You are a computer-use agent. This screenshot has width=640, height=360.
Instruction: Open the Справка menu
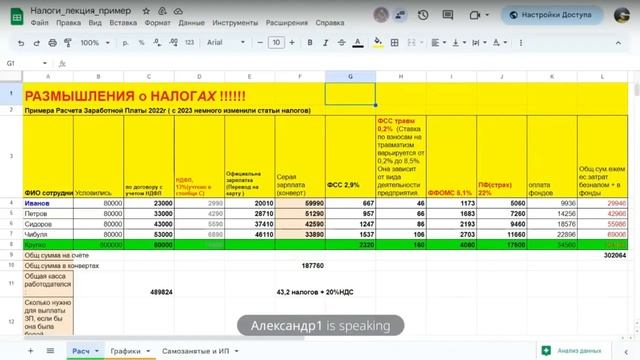(x=330, y=23)
